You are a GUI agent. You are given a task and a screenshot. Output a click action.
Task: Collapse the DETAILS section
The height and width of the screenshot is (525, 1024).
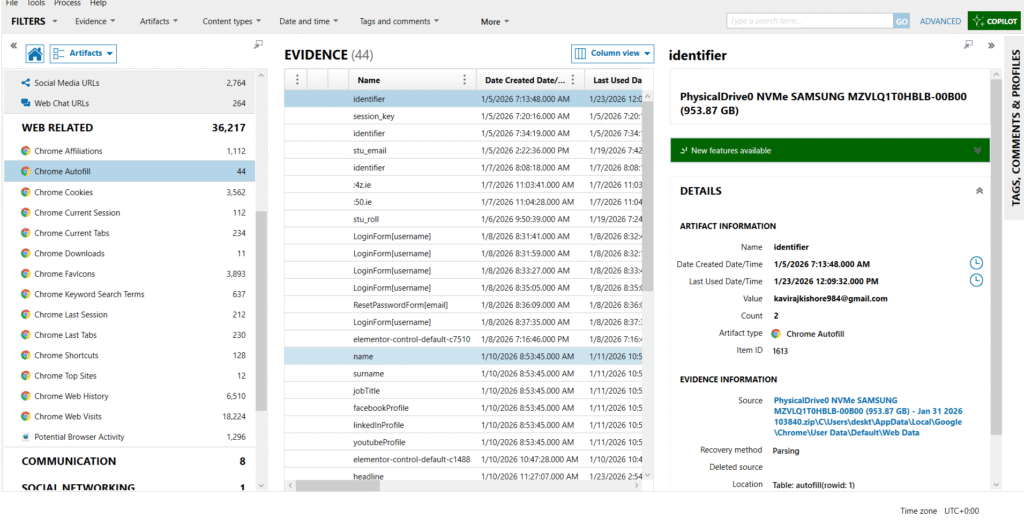pyautogui.click(x=977, y=191)
